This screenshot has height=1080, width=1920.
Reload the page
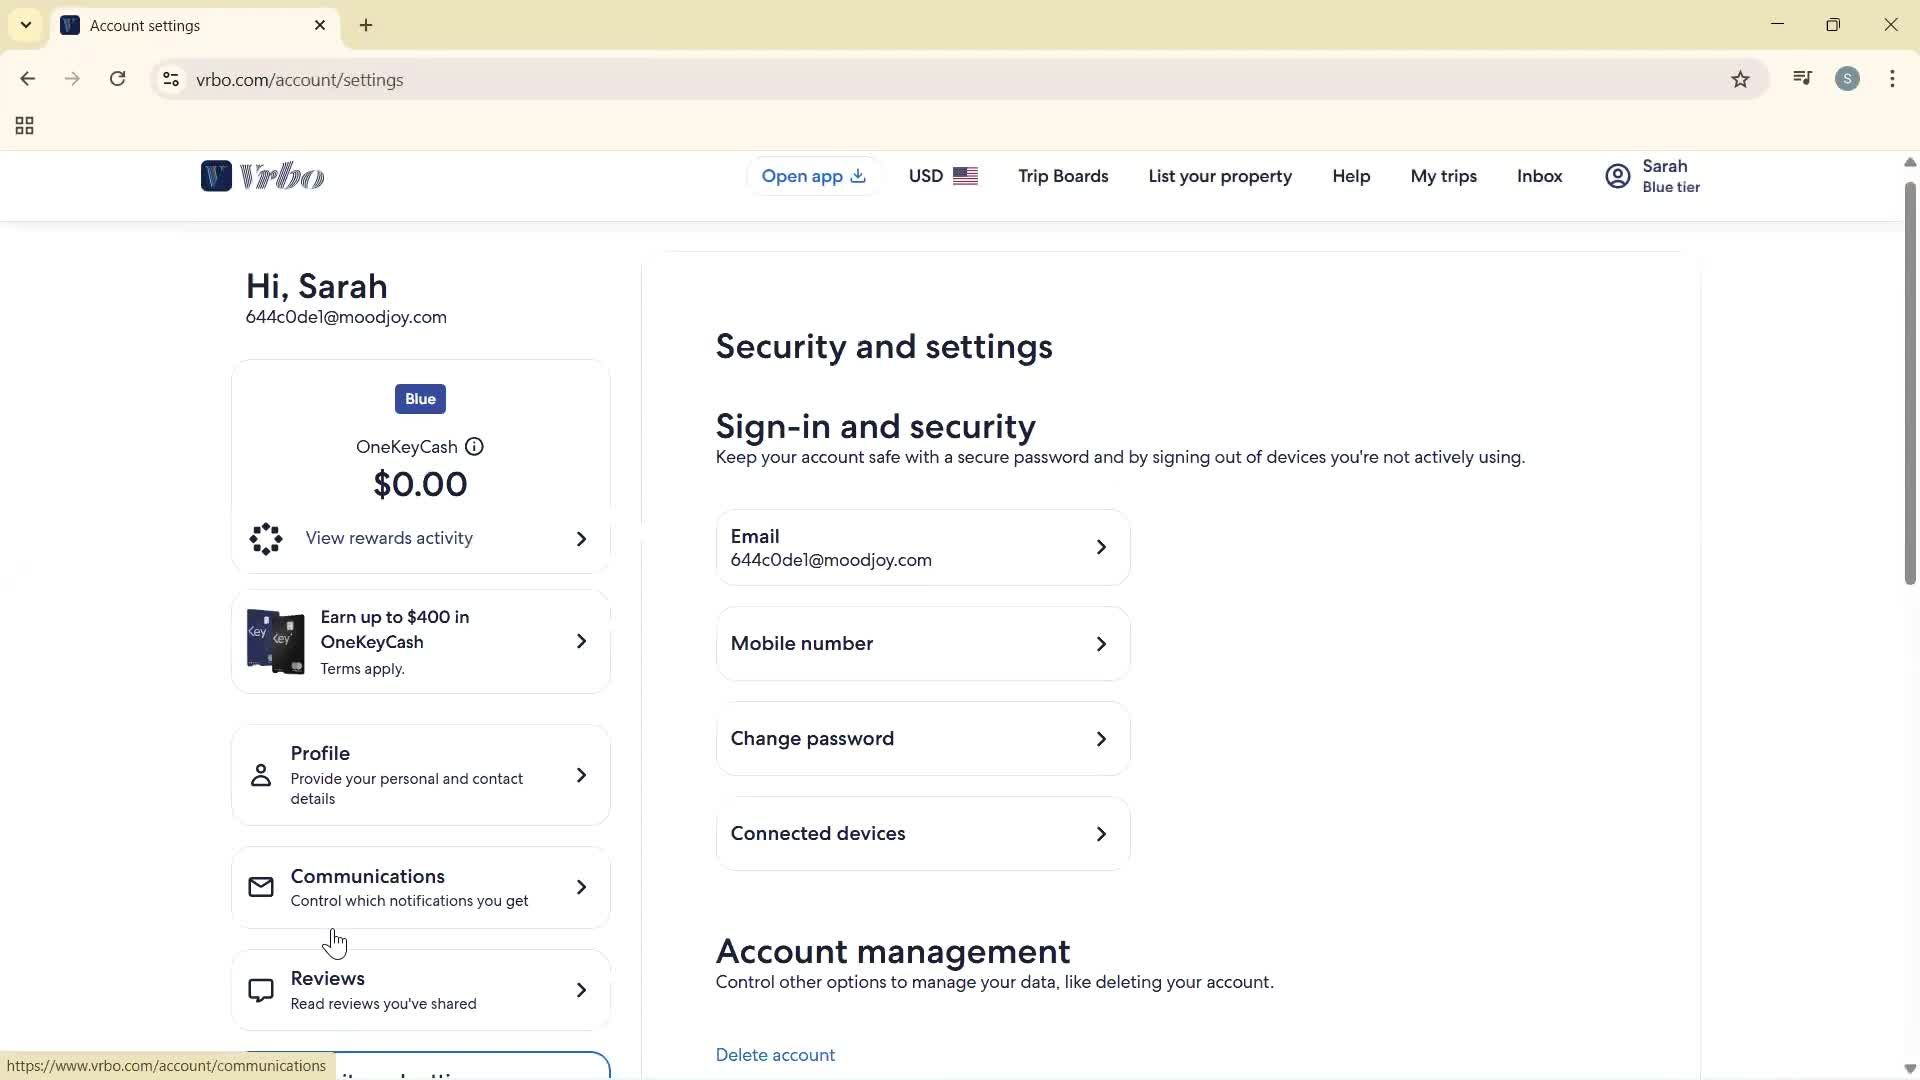click(117, 79)
